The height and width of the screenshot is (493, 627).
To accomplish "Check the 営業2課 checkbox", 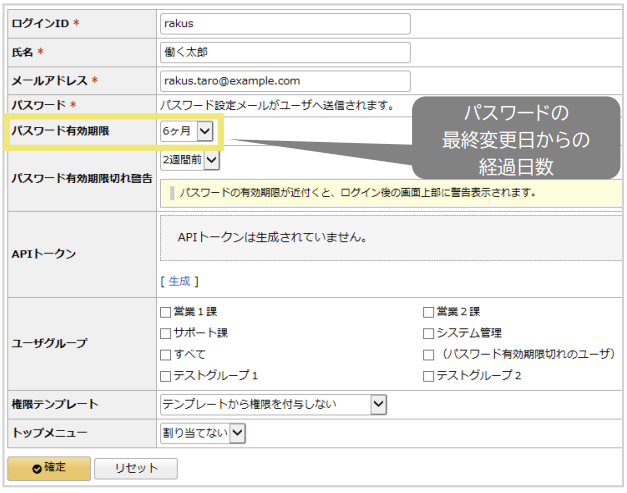I will 429,312.
